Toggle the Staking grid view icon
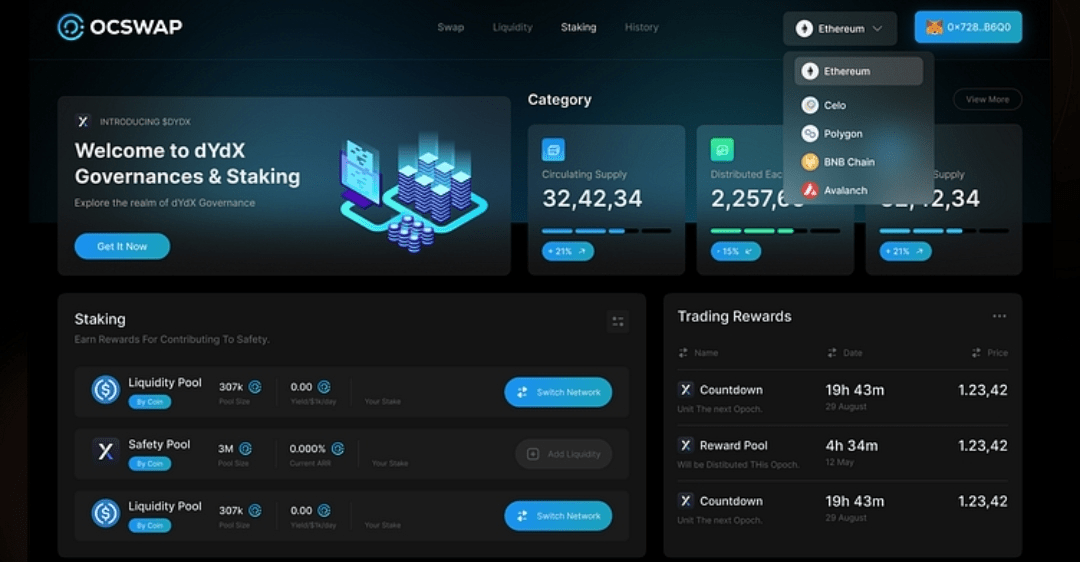The width and height of the screenshot is (1080, 562). point(618,322)
